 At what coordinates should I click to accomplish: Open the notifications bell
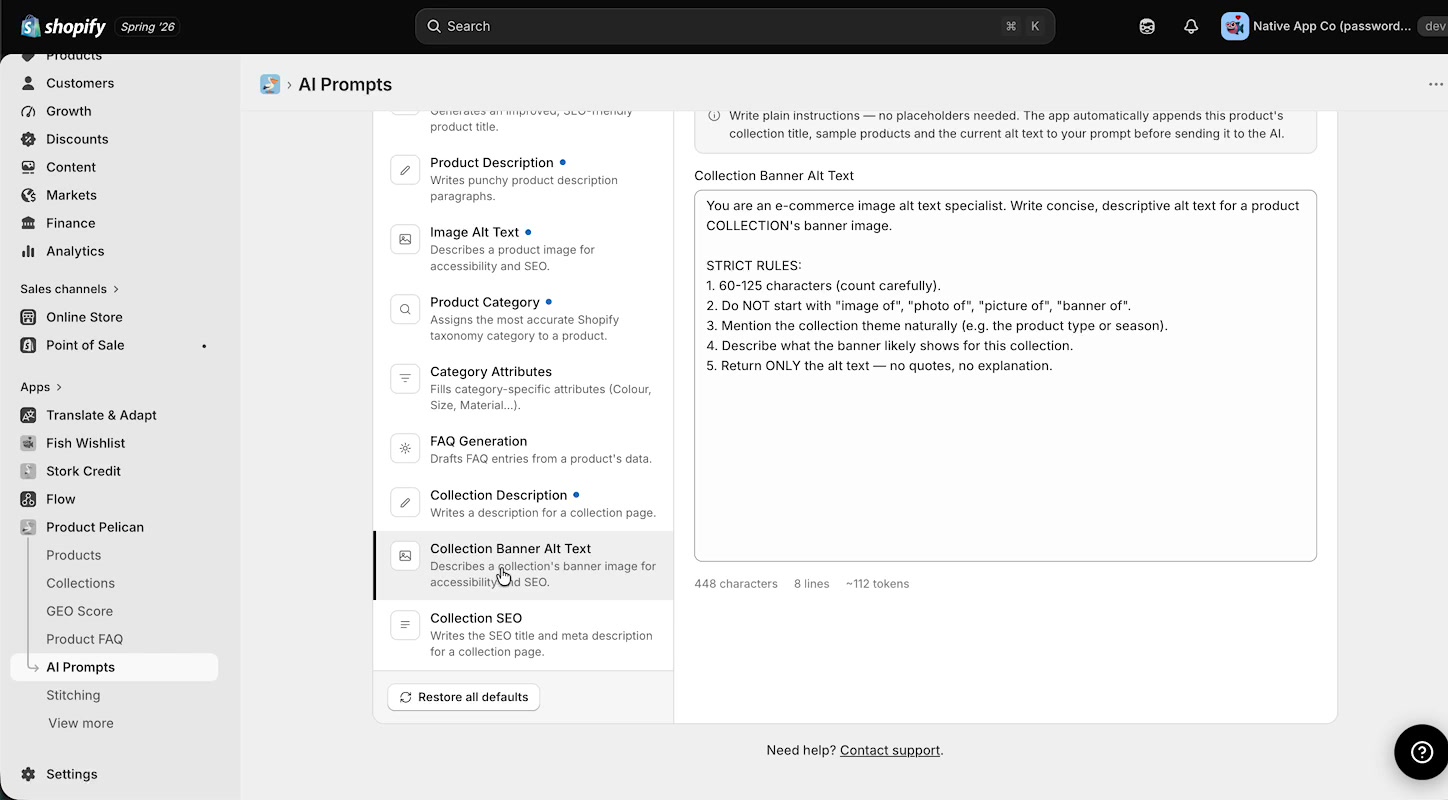tap(1191, 27)
